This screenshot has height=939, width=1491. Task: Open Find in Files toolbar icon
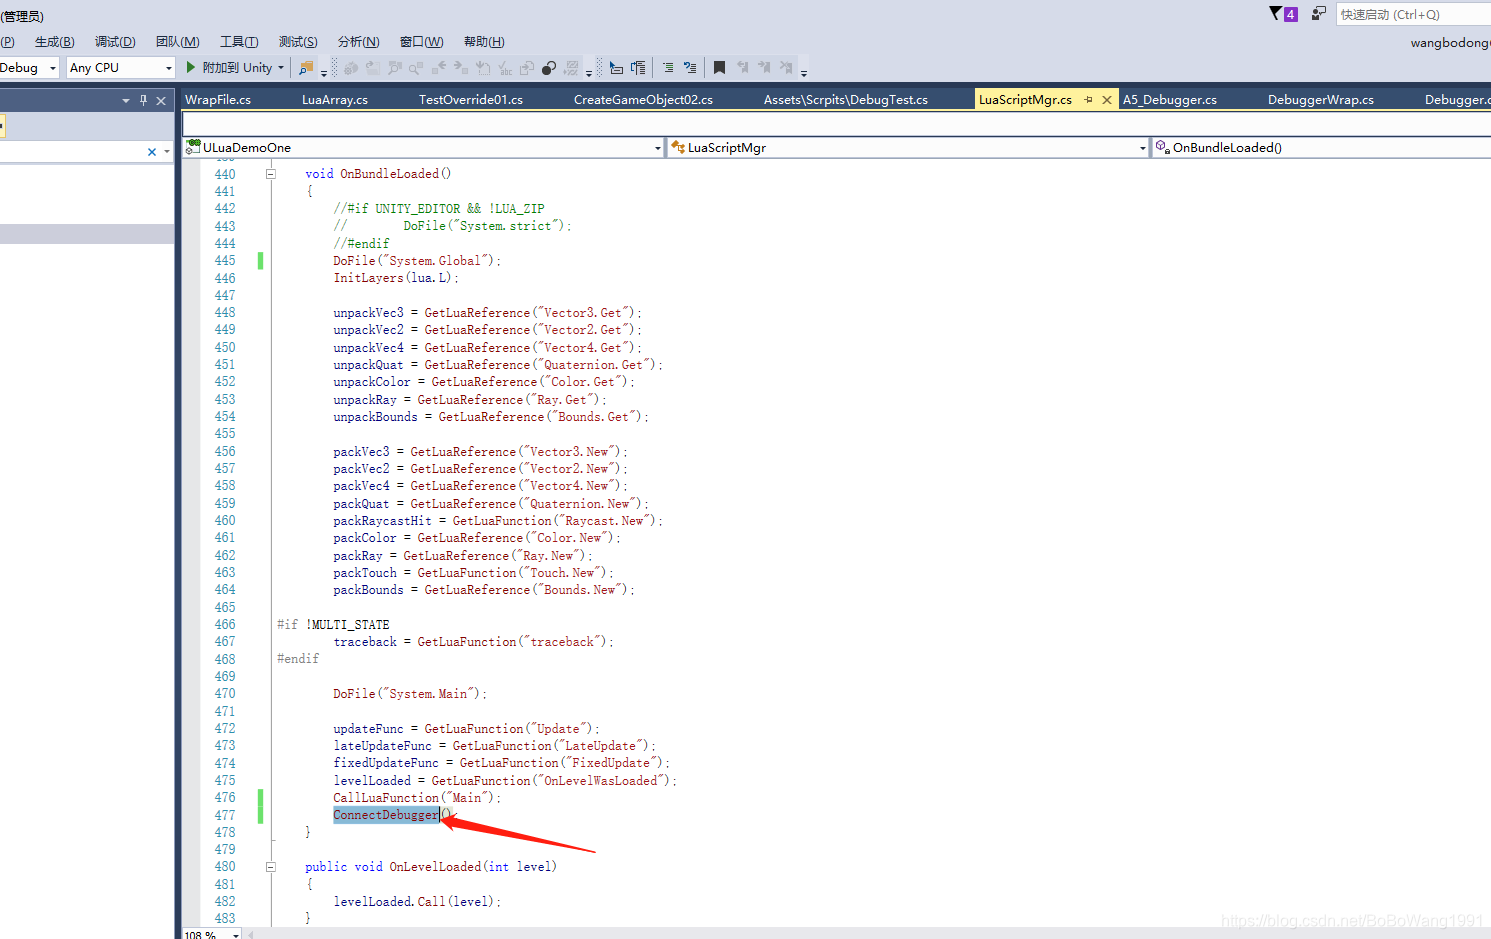(306, 67)
